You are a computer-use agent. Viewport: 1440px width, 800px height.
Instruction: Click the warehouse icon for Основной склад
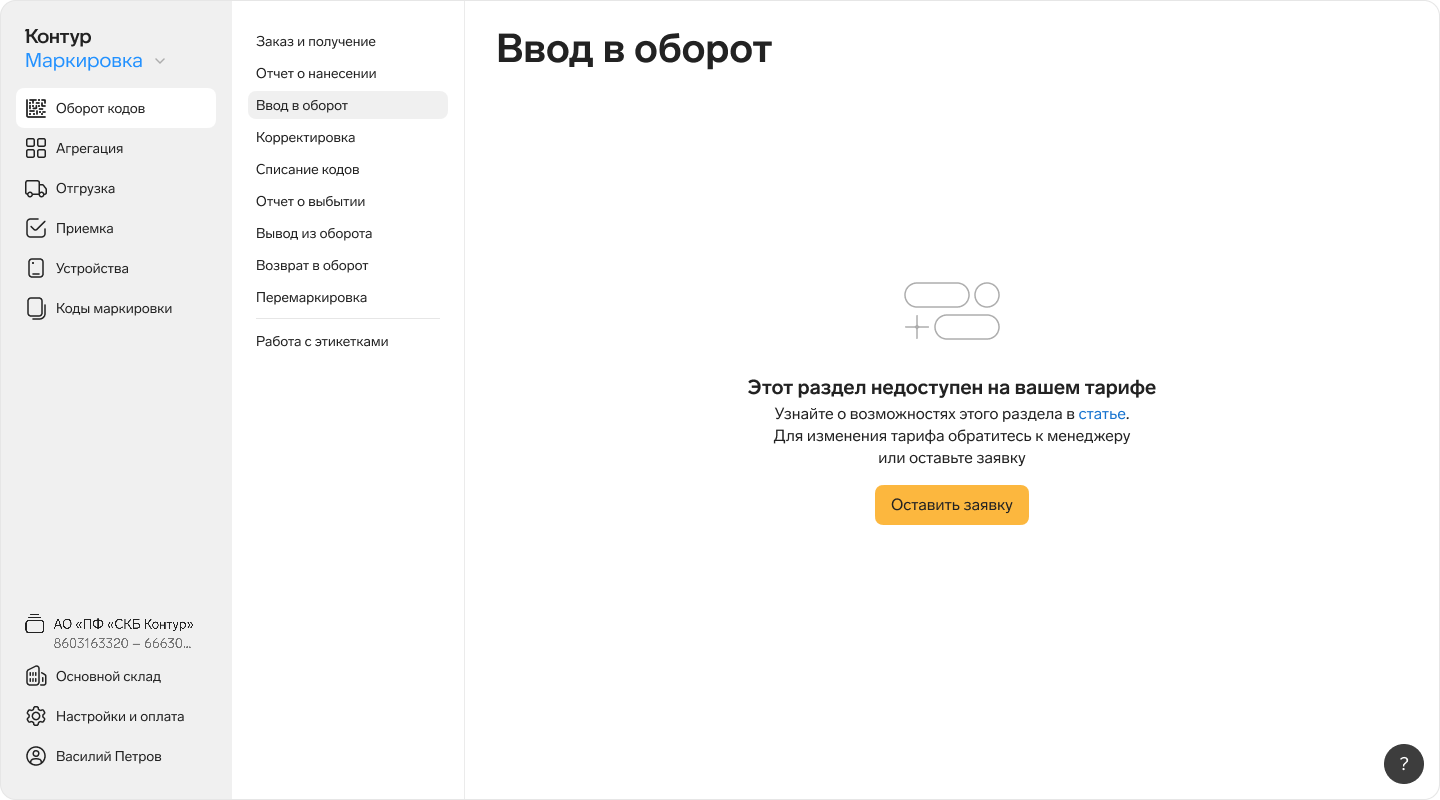pos(36,676)
